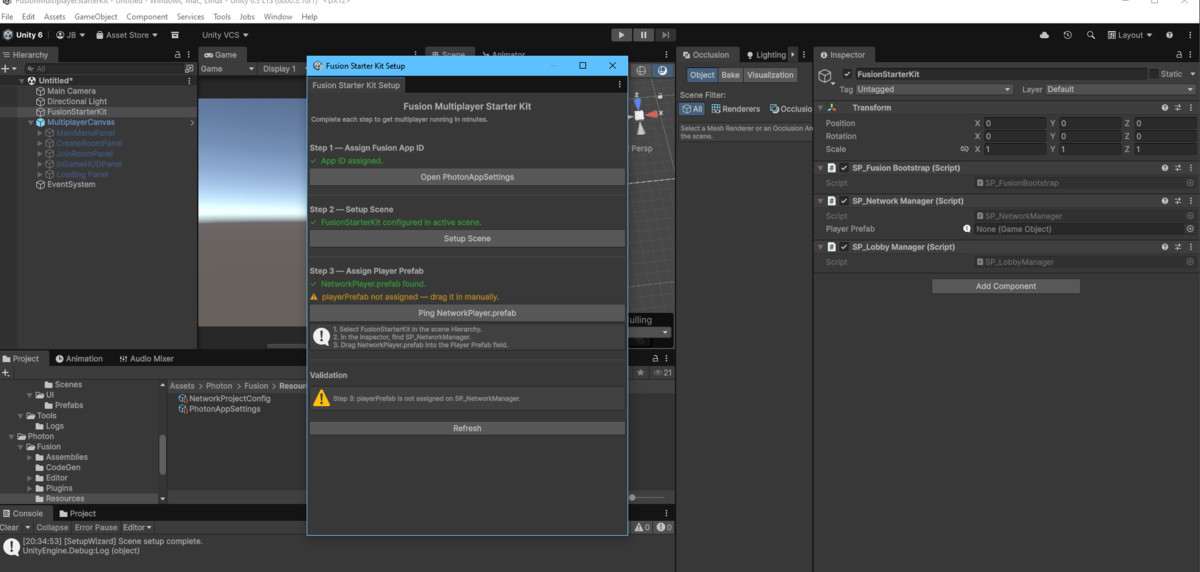This screenshot has width=1200, height=572.
Task: Open SP_Fusion Bootstrap help icon
Action: pyautogui.click(x=1165, y=168)
